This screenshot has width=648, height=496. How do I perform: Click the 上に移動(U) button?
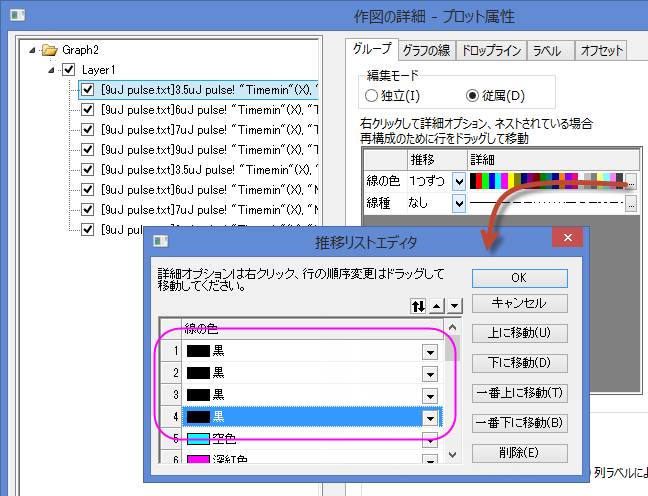point(519,333)
